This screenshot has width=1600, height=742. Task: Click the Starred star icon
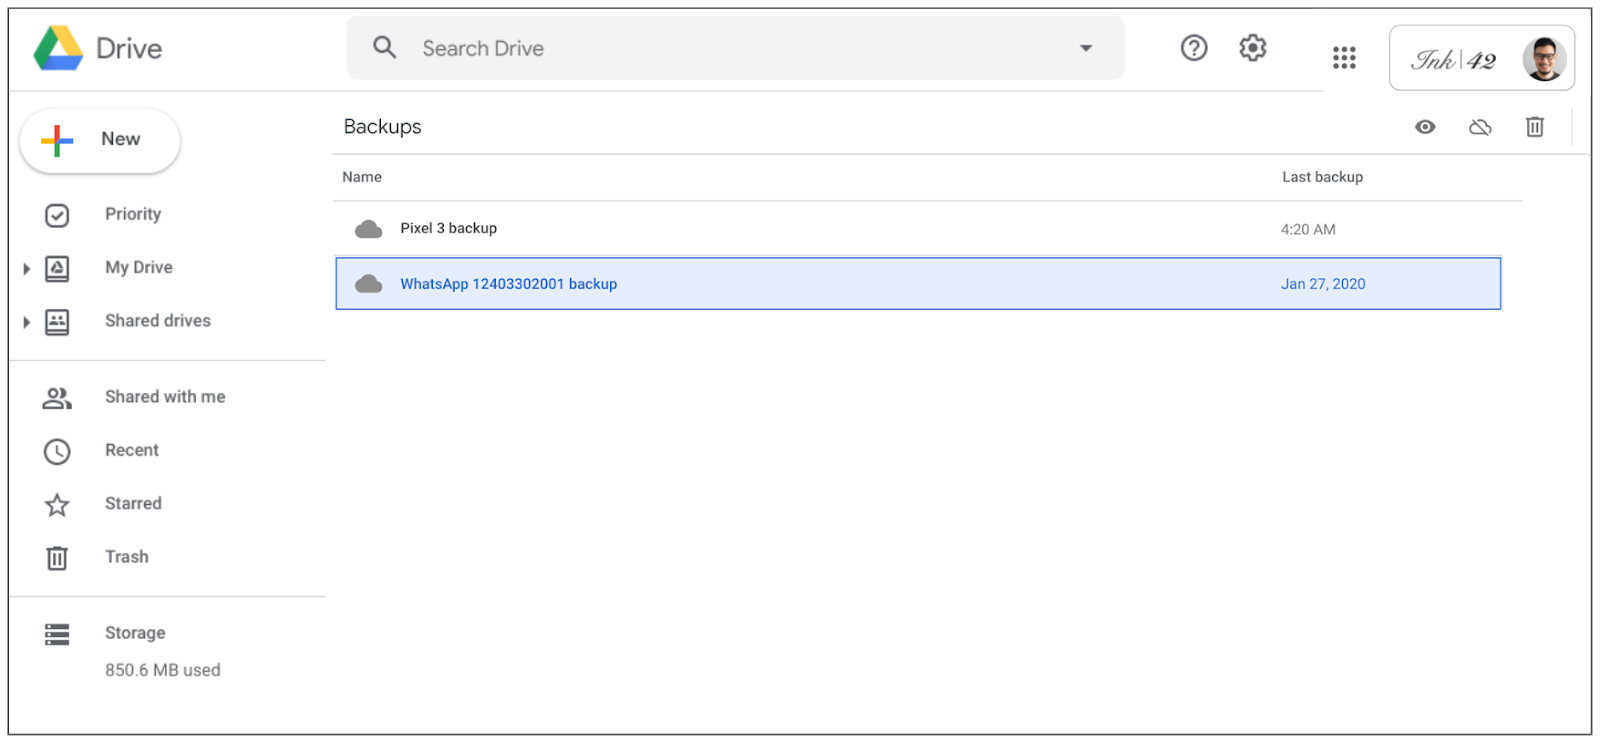click(x=57, y=505)
